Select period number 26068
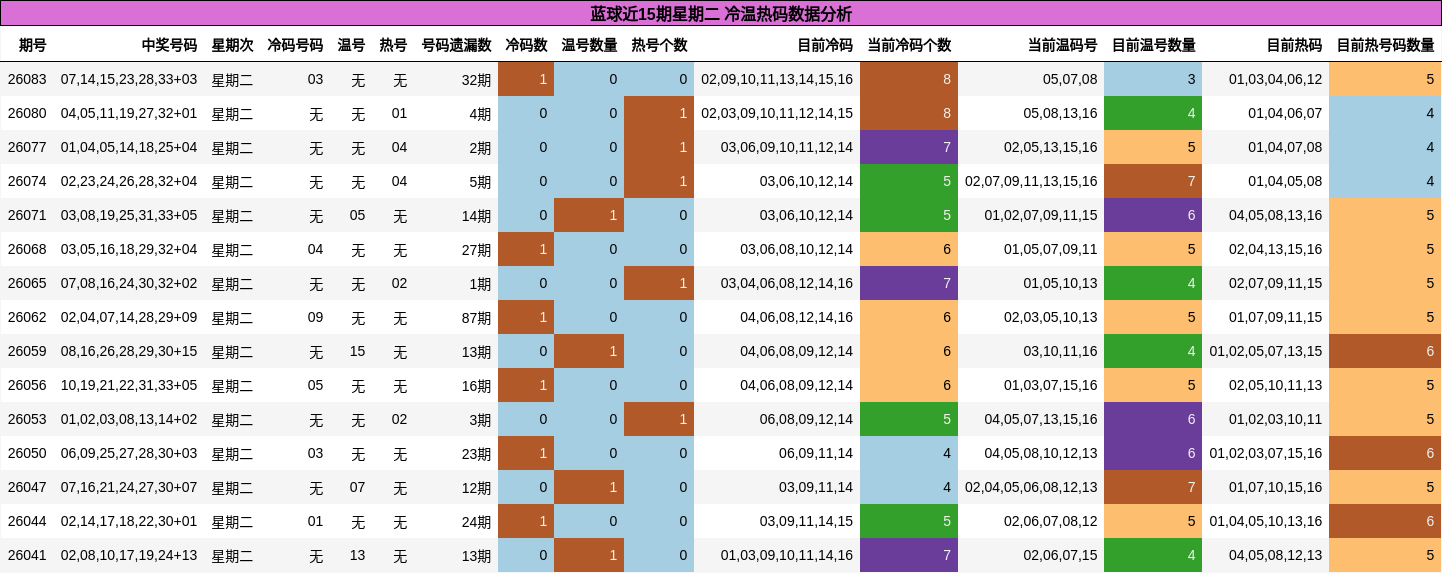 pyautogui.click(x=27, y=249)
